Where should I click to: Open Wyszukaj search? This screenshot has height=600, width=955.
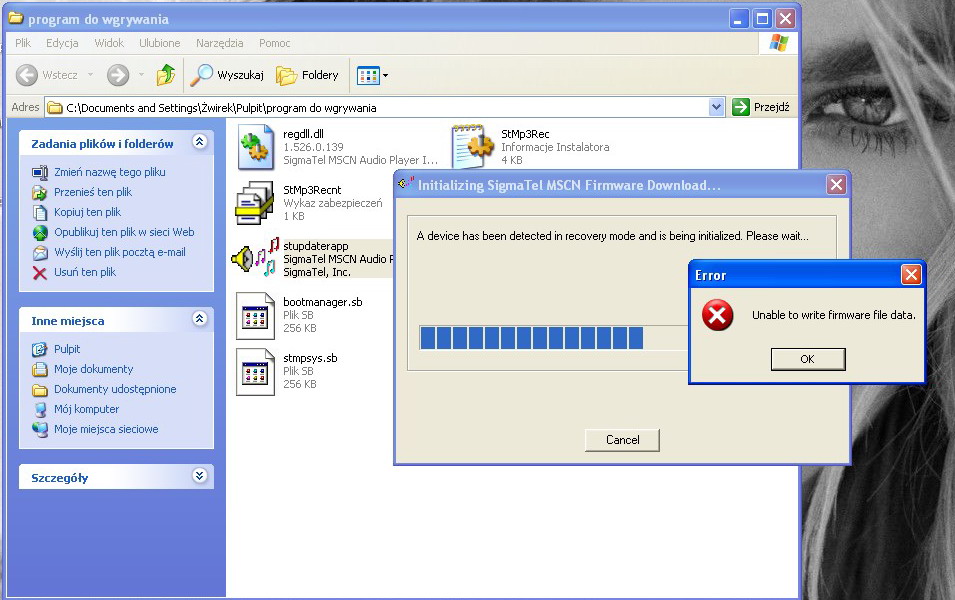(x=227, y=75)
